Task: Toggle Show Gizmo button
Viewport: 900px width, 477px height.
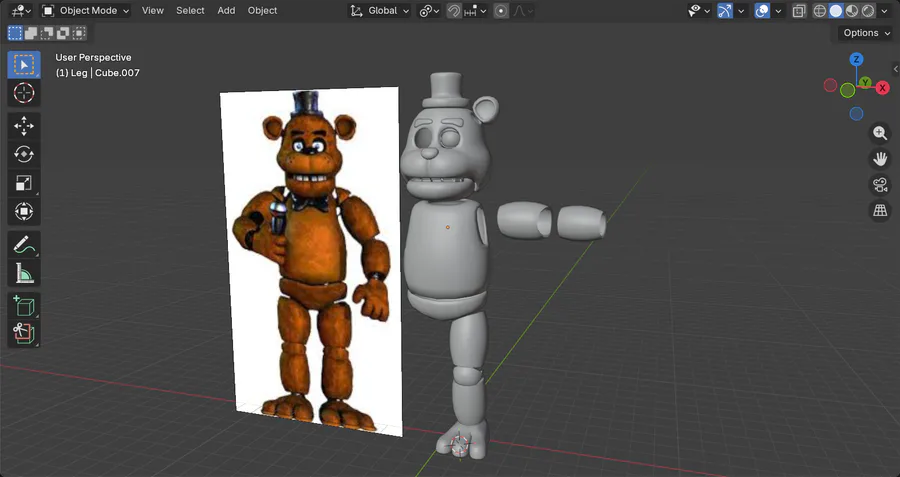Action: [725, 11]
